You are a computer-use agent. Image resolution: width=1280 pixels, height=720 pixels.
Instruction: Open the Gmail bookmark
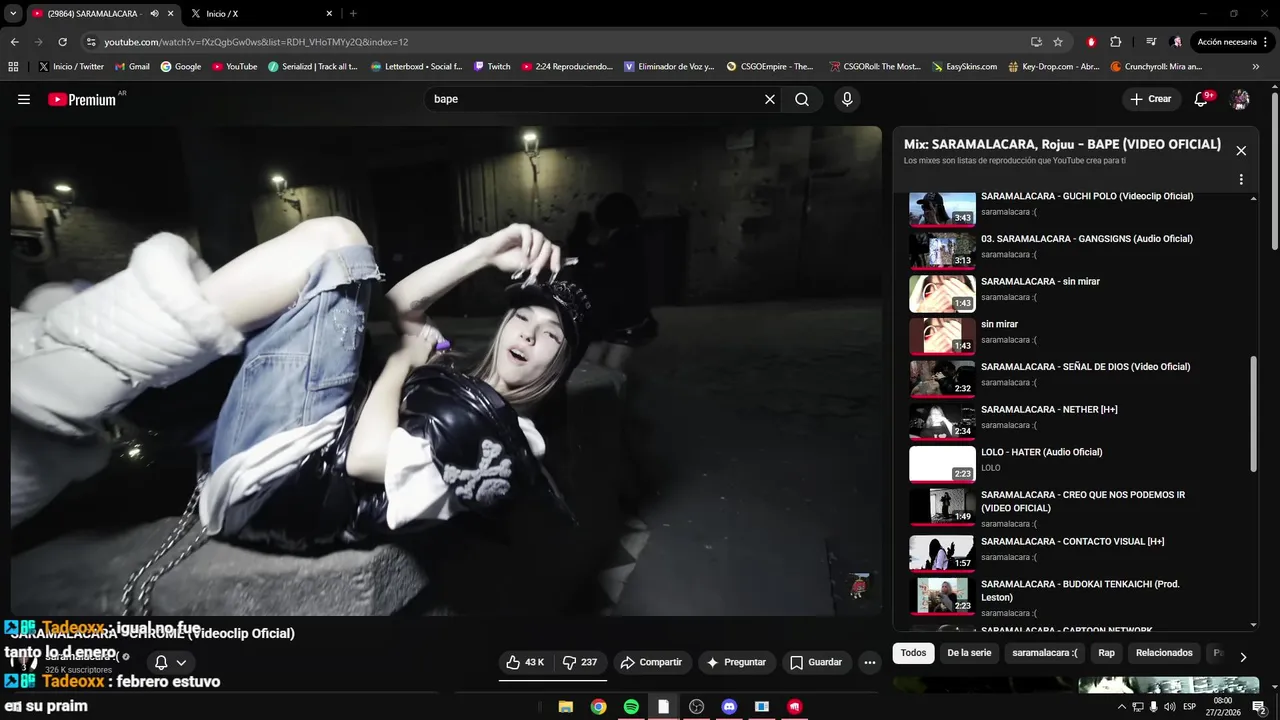pos(132,67)
